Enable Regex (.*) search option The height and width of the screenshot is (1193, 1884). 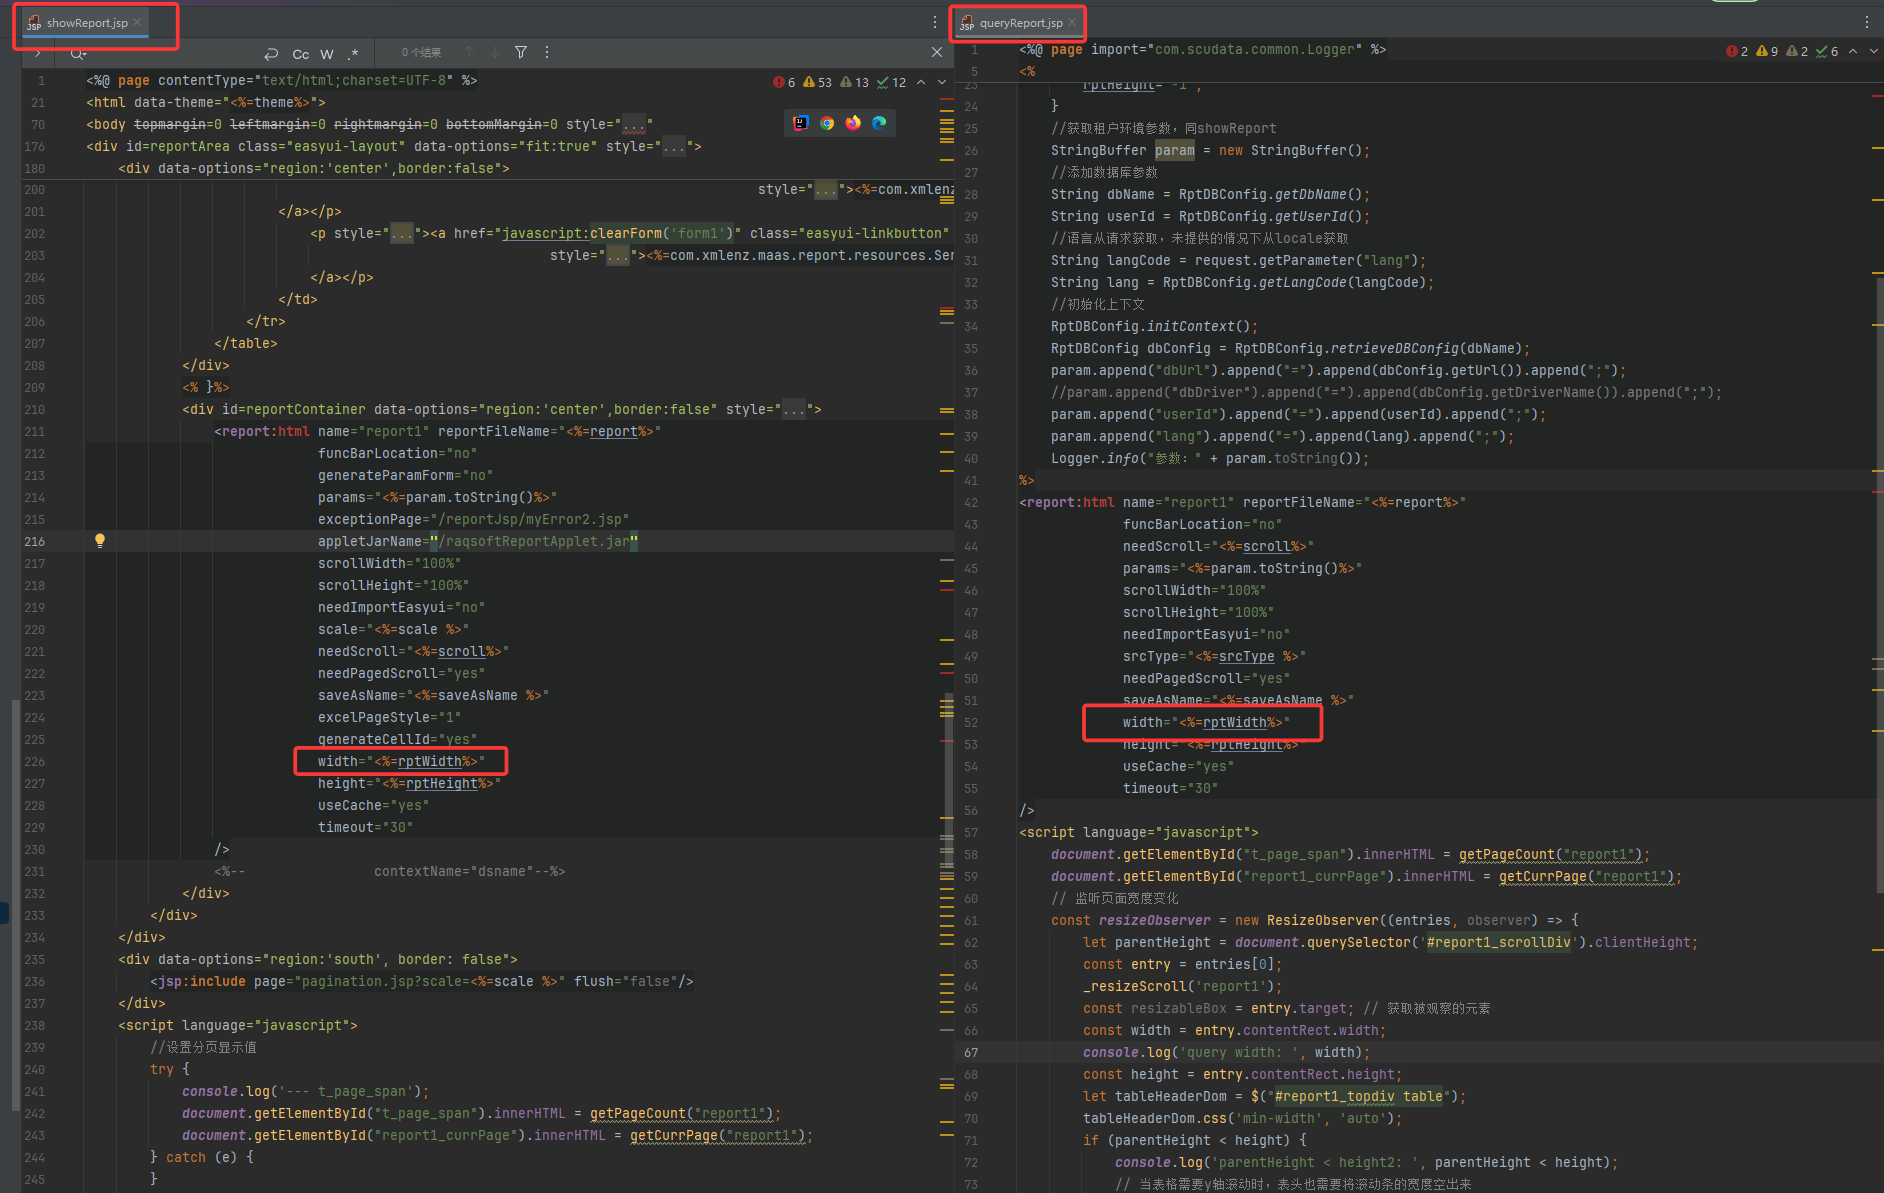click(x=353, y=54)
